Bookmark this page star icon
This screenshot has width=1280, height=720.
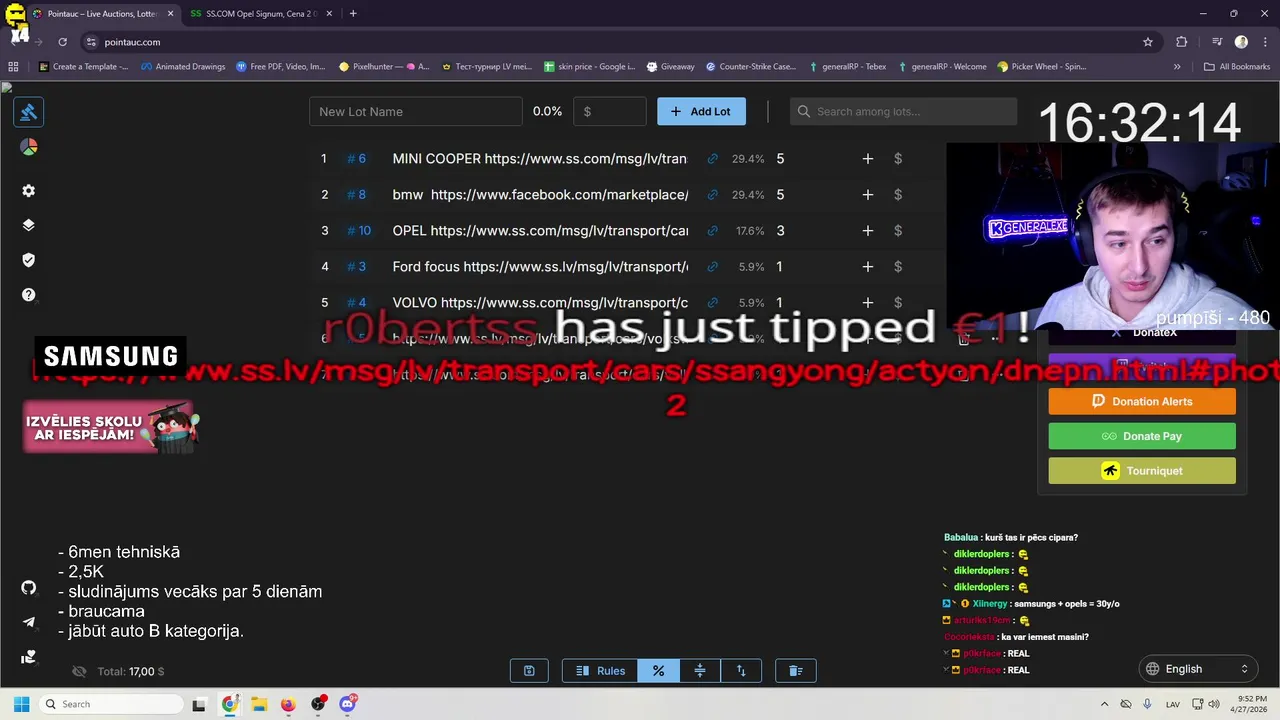[x=1148, y=42]
